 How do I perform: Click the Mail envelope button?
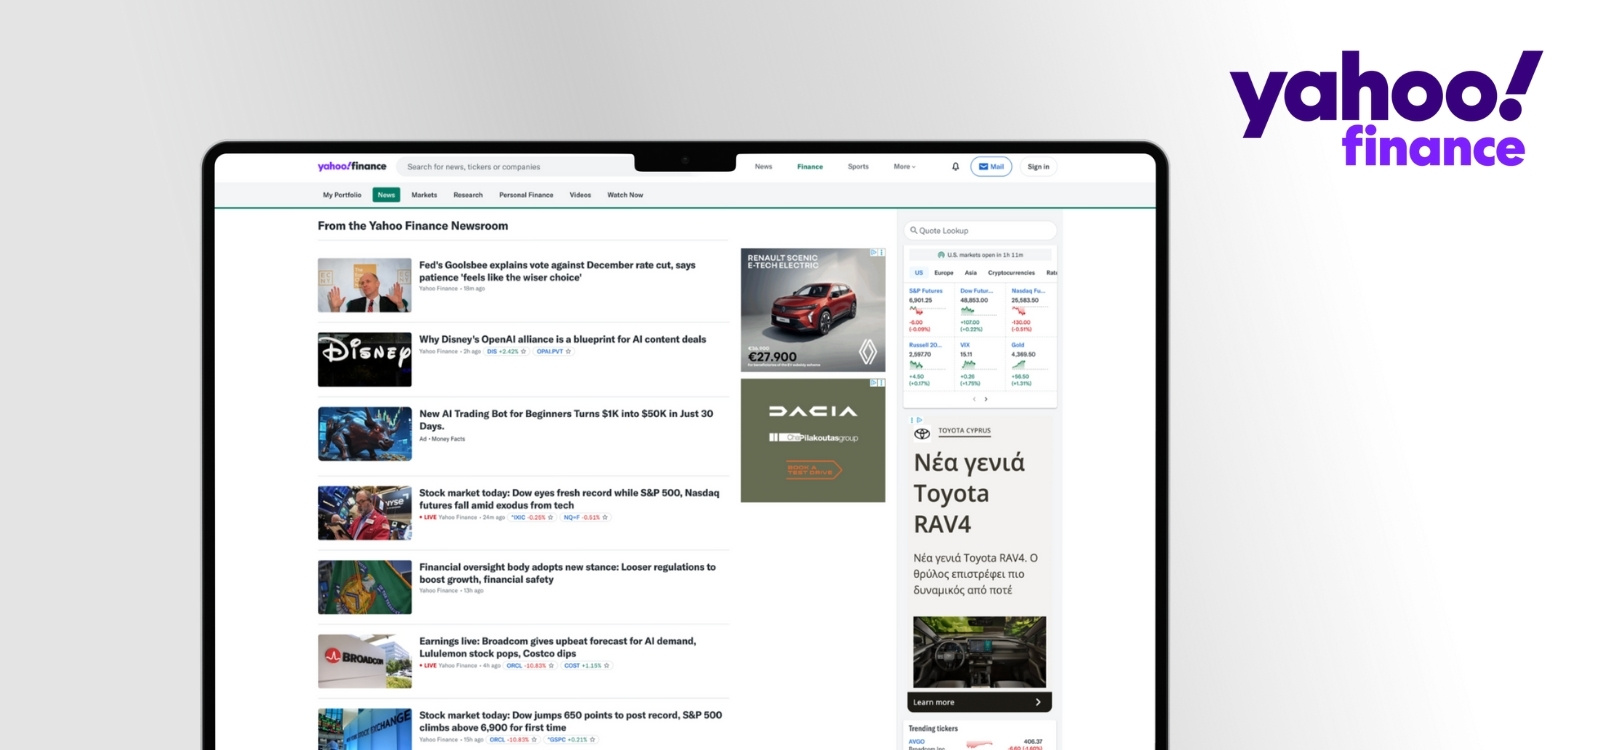click(991, 167)
